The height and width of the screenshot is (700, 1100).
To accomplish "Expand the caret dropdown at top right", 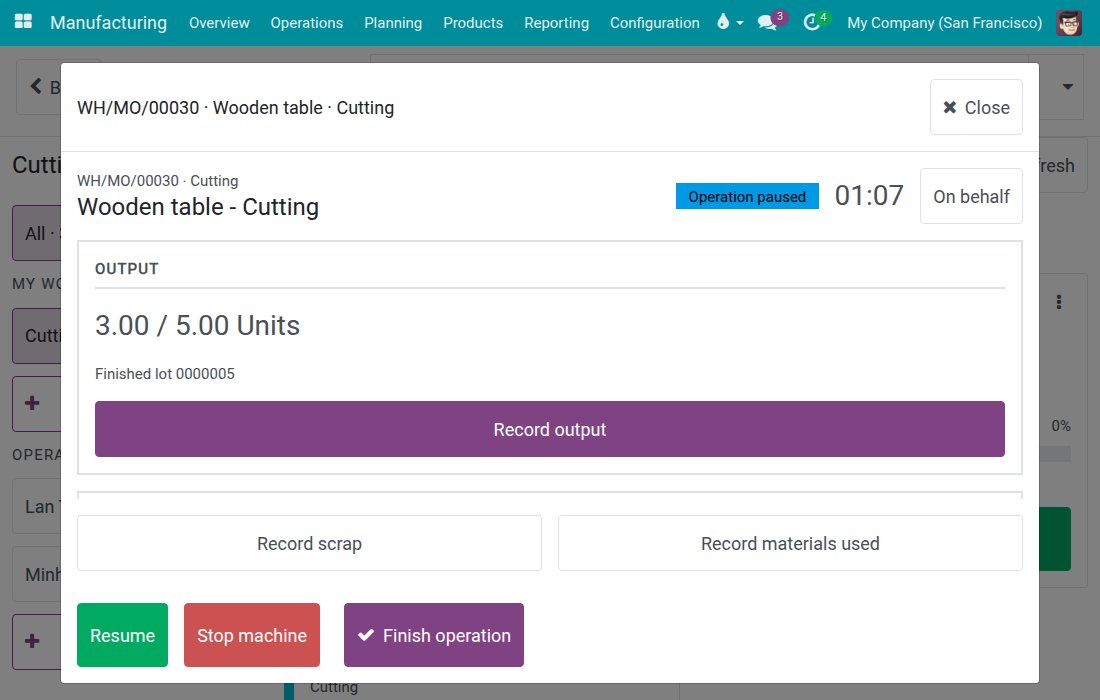I will pyautogui.click(x=1068, y=87).
